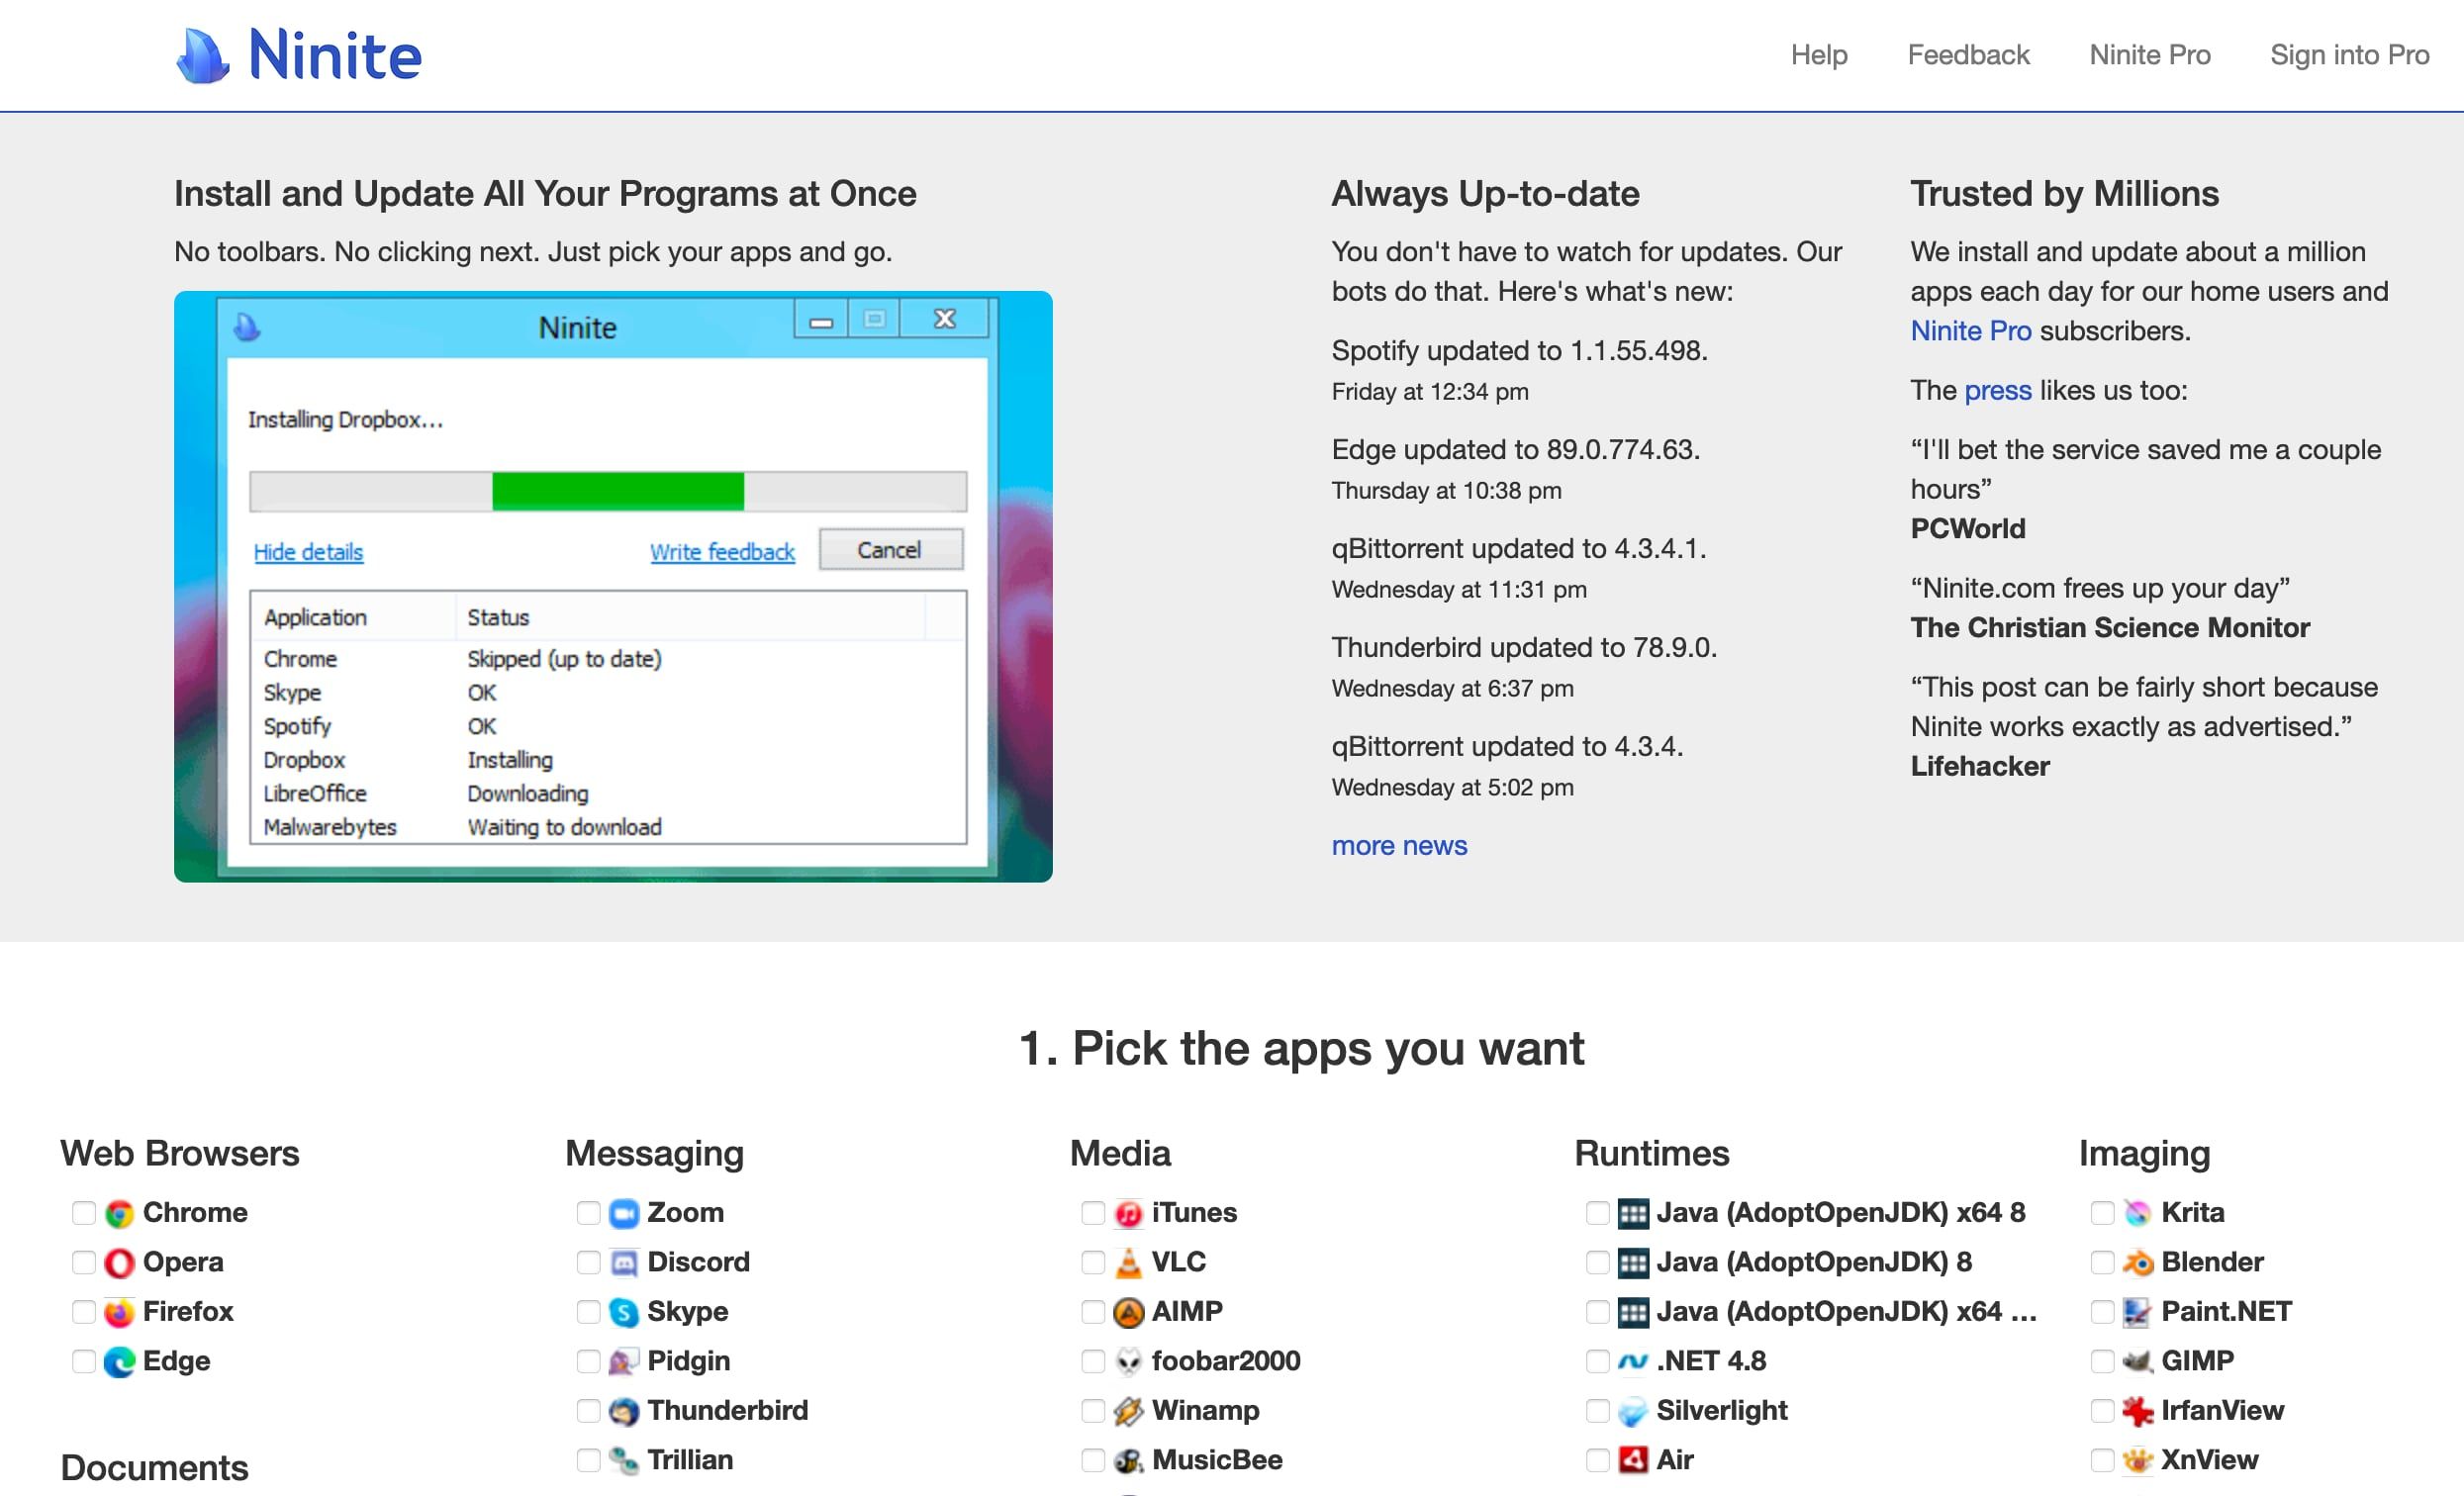Screen dimensions: 2464x1496
Task: Open the Help menu item
Action: click(1818, 55)
